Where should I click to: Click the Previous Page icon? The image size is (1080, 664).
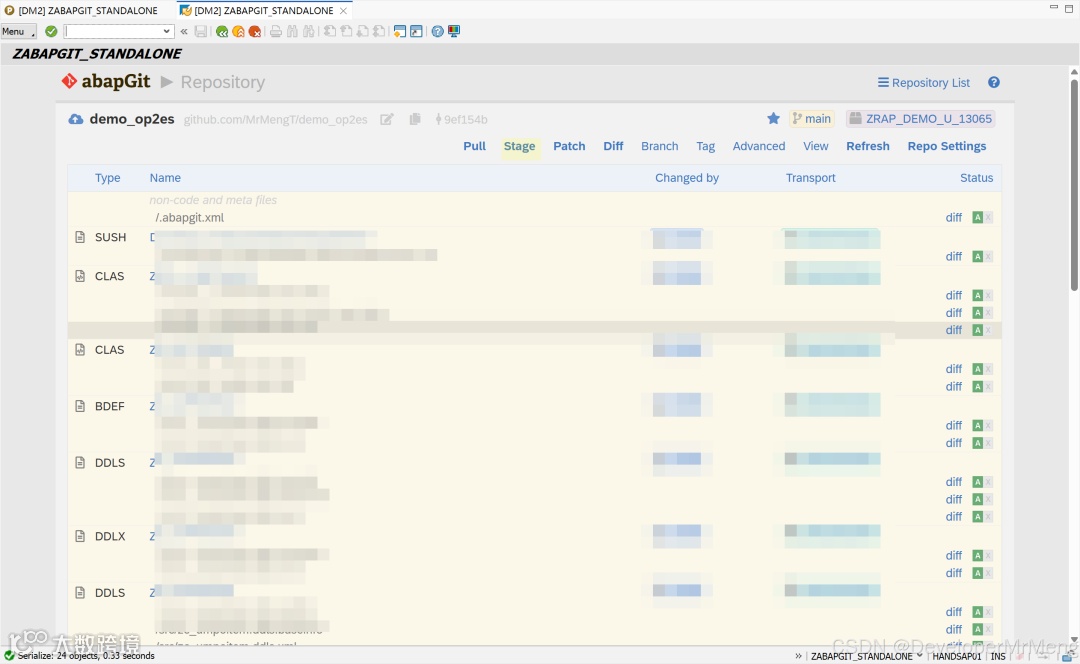pos(346,31)
